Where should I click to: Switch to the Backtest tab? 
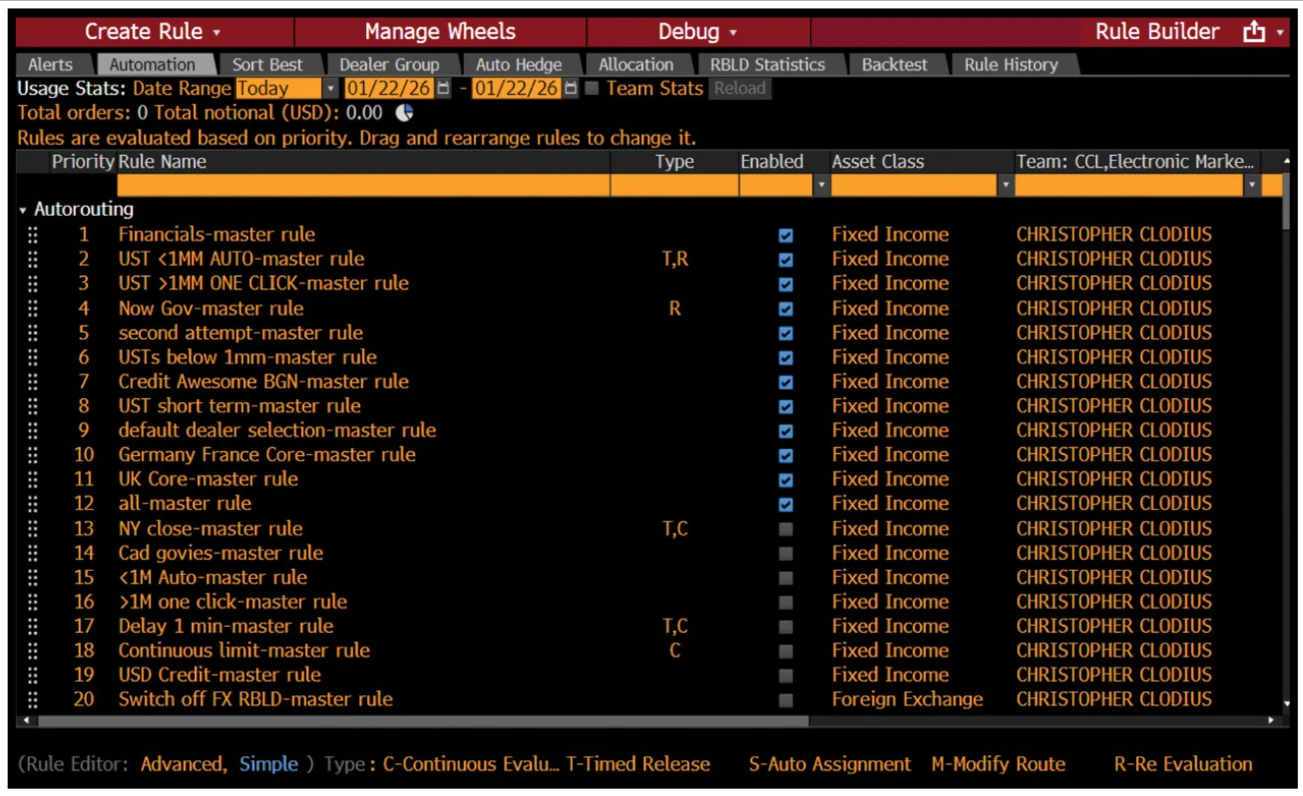click(x=894, y=65)
